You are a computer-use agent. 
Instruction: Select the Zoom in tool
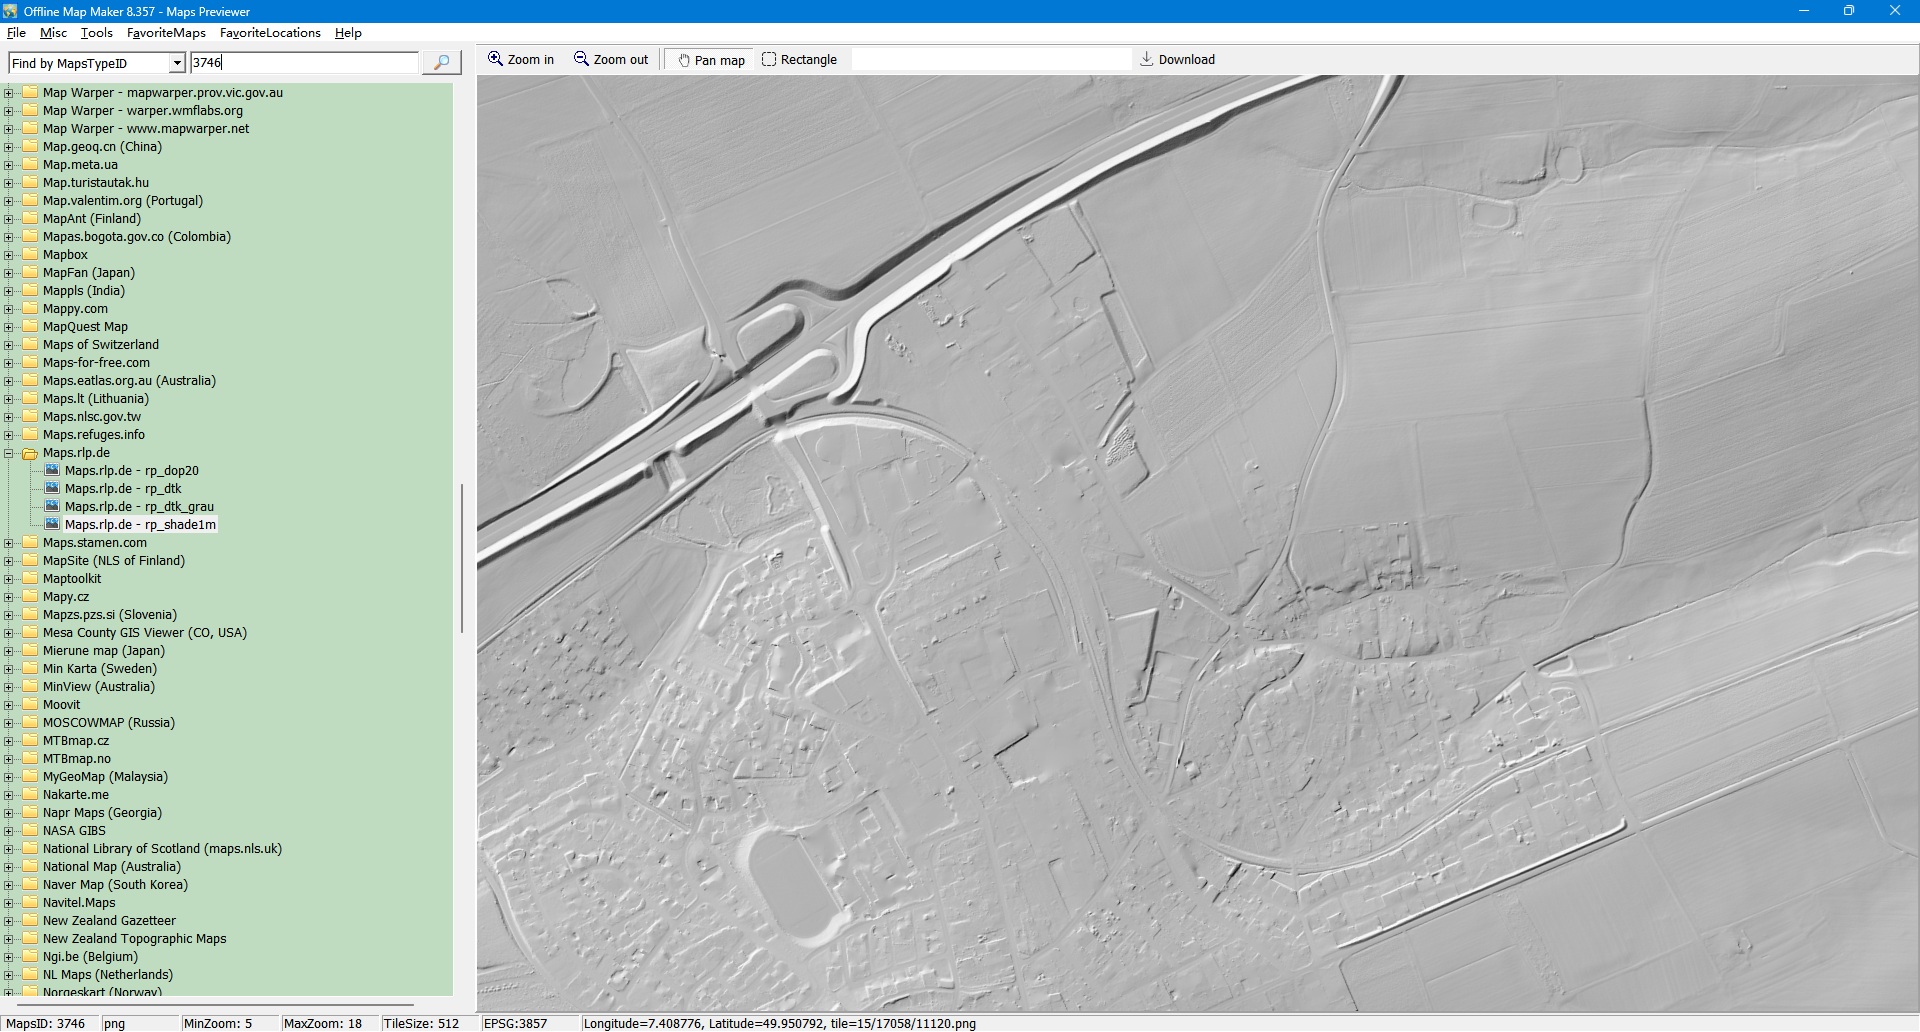coord(520,60)
